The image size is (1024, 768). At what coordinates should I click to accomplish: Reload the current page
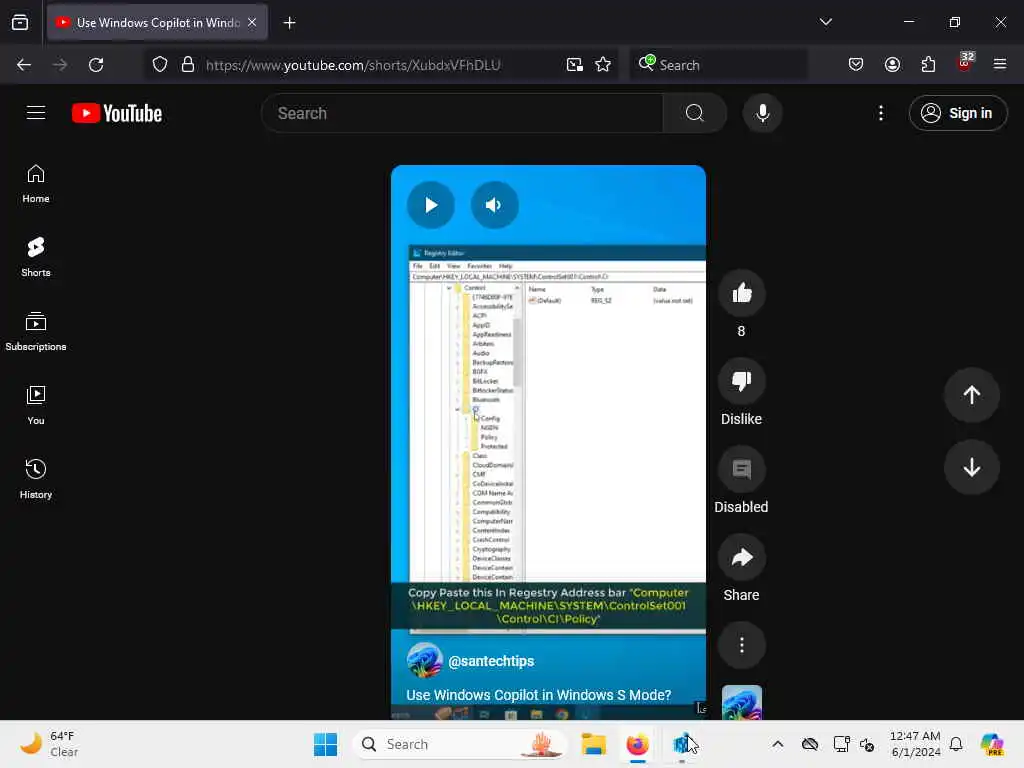(x=96, y=65)
